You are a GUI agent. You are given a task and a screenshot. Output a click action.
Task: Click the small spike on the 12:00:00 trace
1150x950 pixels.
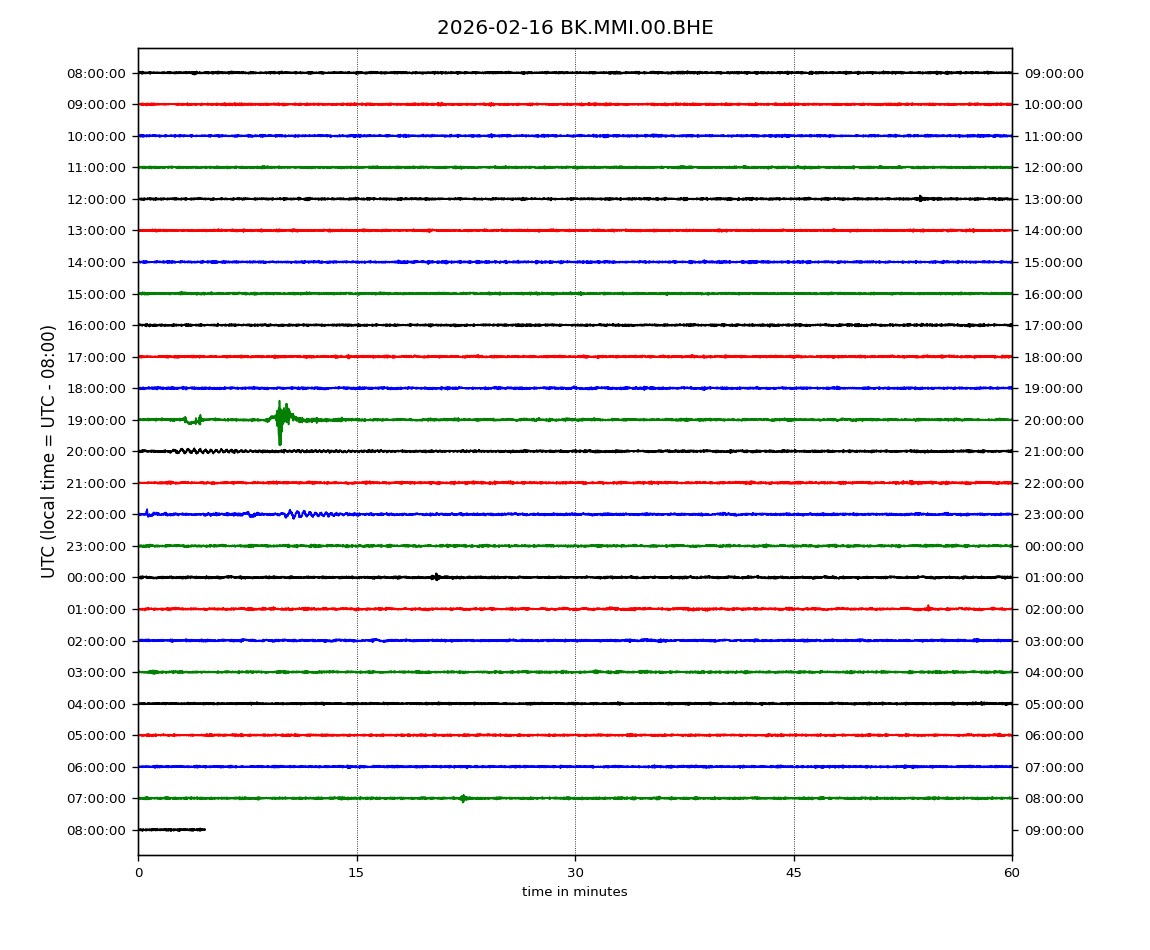pos(920,198)
